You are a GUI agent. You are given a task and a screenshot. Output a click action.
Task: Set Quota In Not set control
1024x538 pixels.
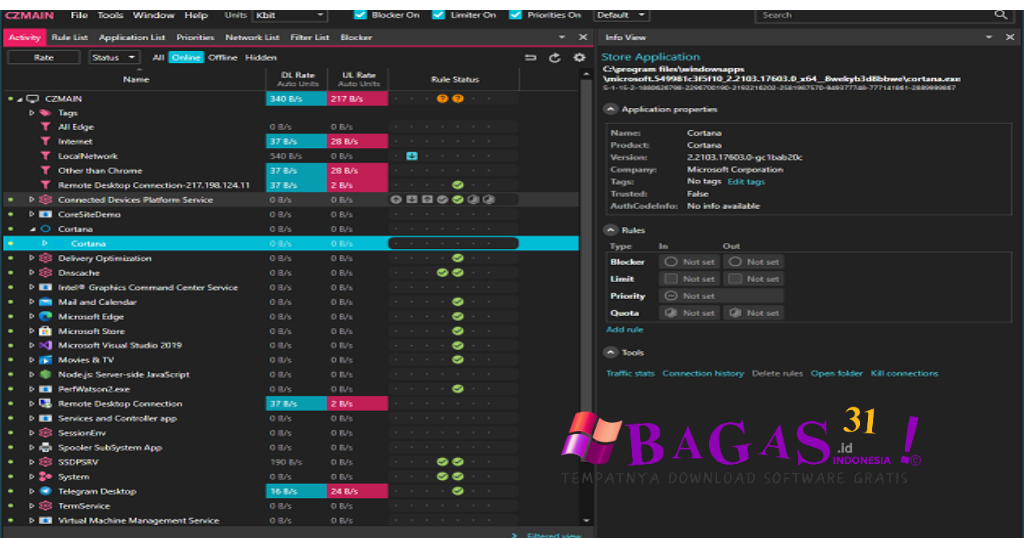(688, 313)
